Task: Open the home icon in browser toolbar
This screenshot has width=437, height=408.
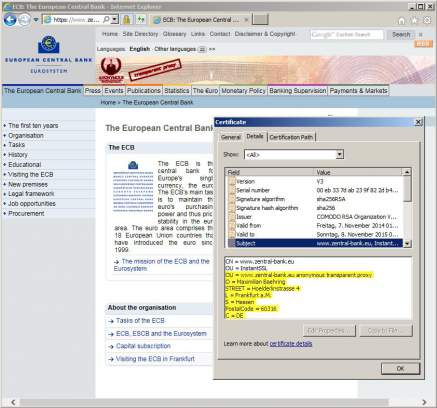Action: click(402, 21)
